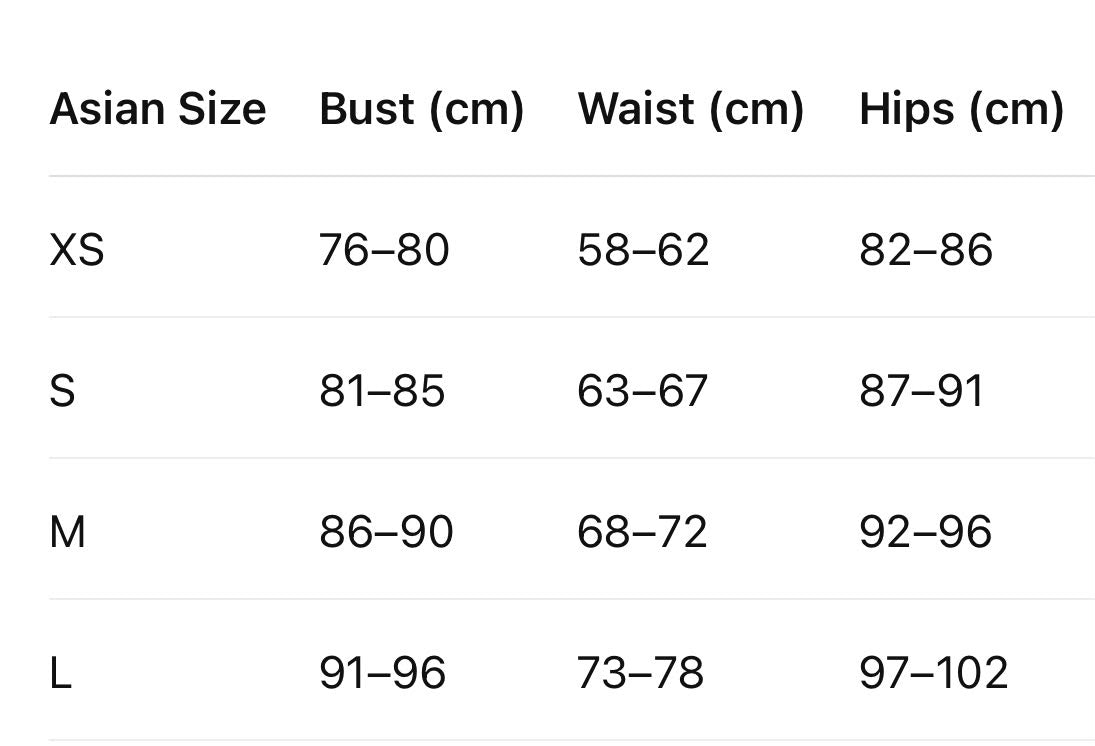Viewport: 1095px width, 746px height.
Task: Click the L hips value 97–102
Action: 934,673
